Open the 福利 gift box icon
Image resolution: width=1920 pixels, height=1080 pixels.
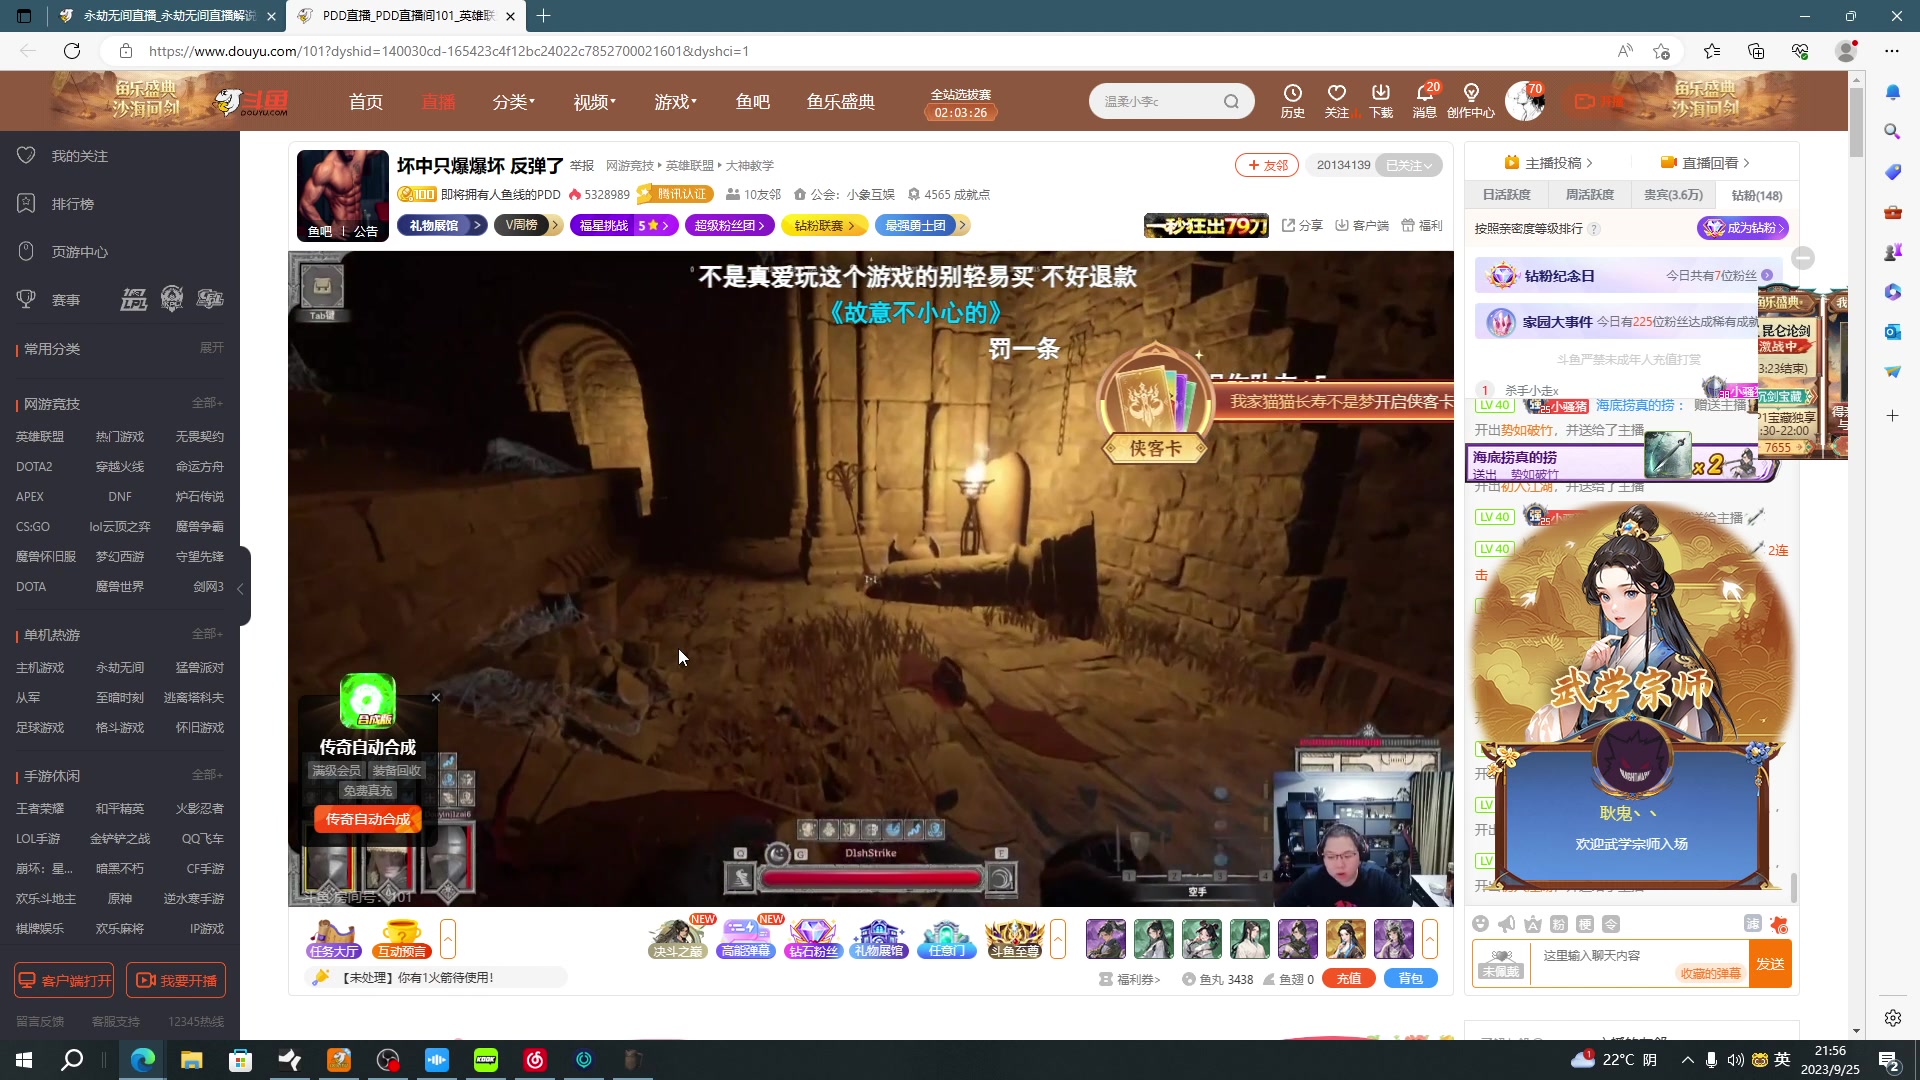[1422, 226]
